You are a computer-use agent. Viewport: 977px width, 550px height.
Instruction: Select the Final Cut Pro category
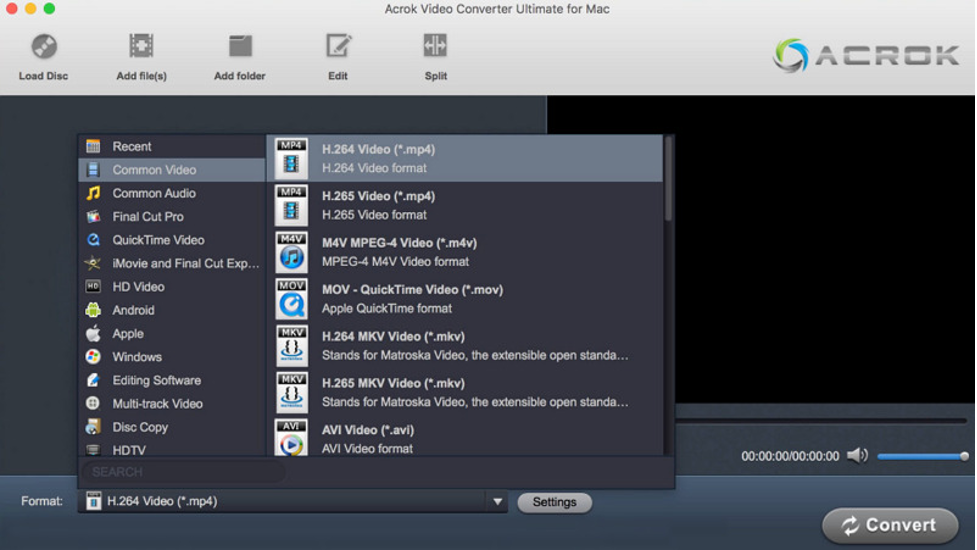coord(147,216)
